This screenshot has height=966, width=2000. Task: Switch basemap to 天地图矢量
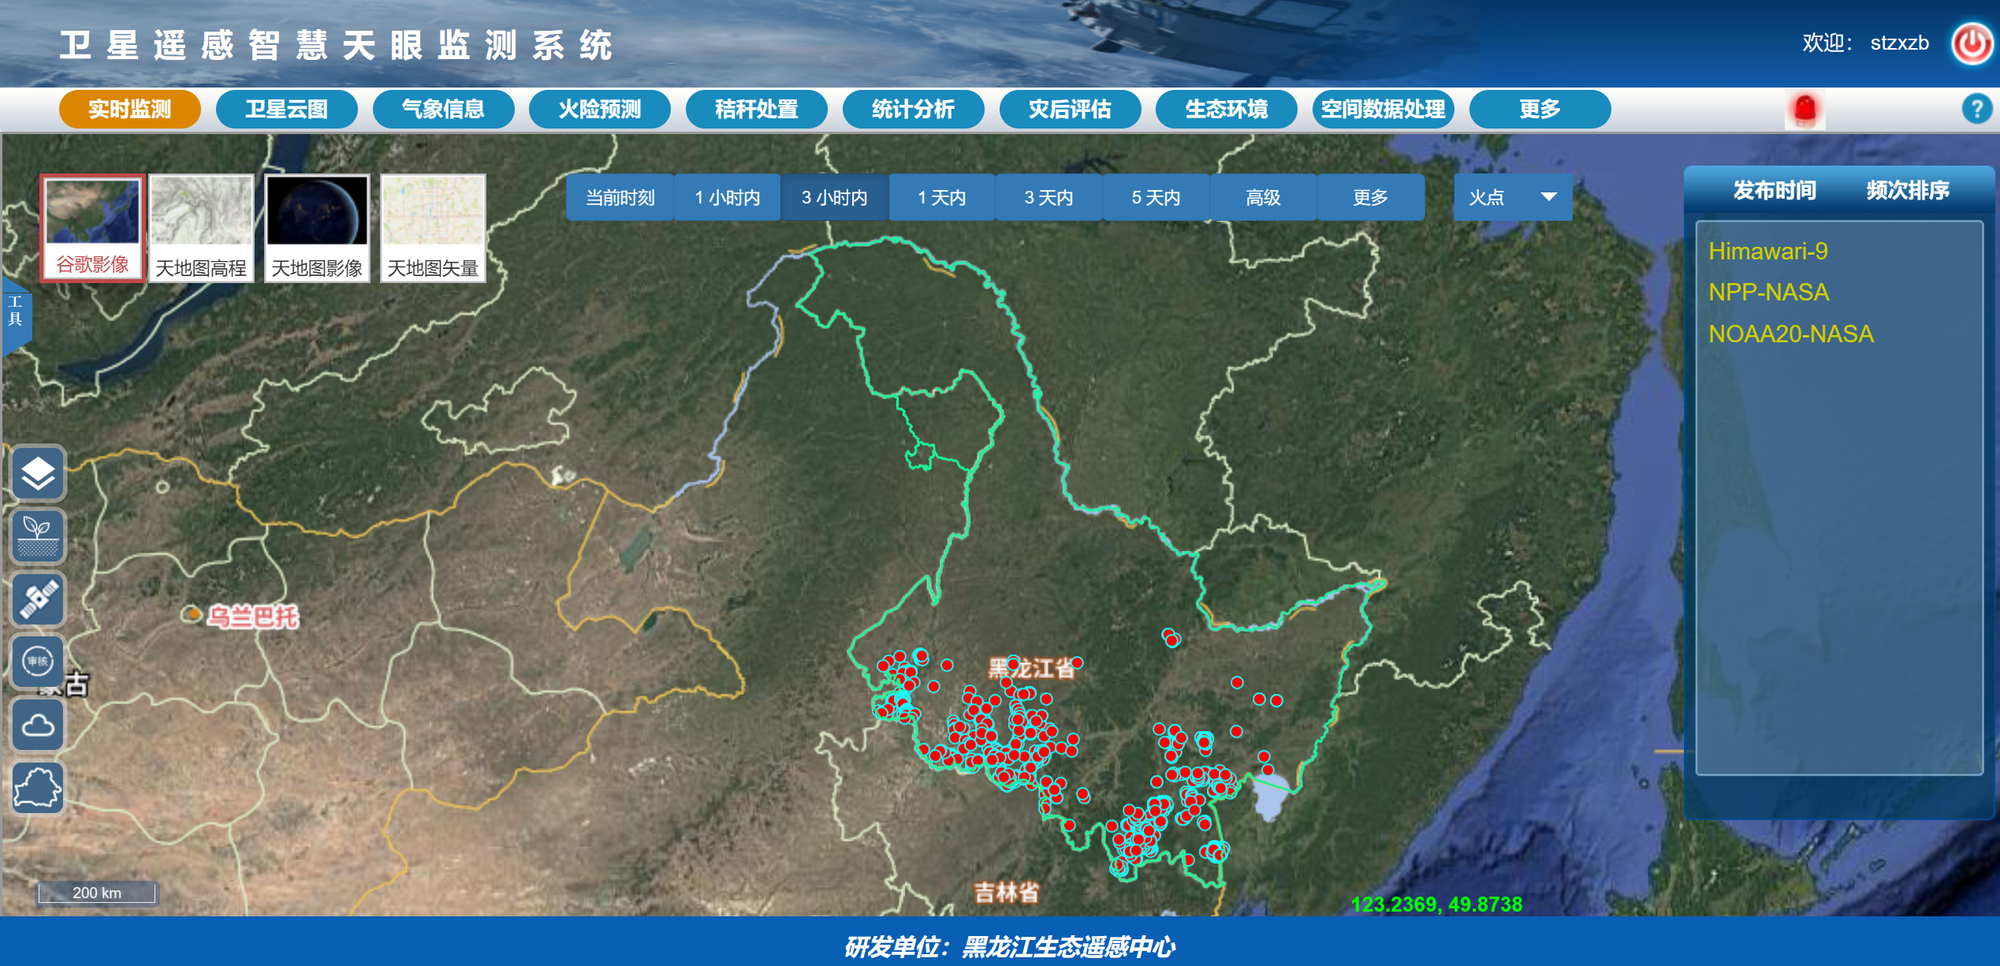click(433, 228)
